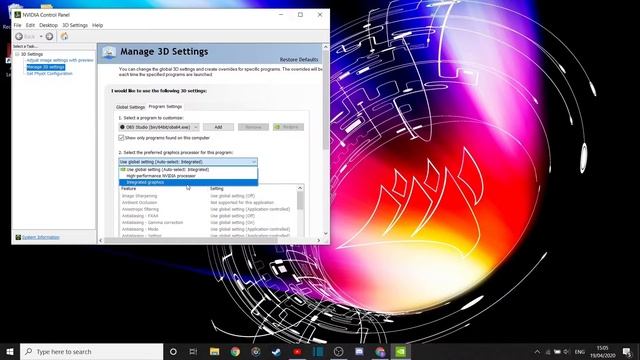Image resolution: width=640 pixels, height=360 pixels.
Task: Open the Windows Start menu
Action: tap(10, 351)
